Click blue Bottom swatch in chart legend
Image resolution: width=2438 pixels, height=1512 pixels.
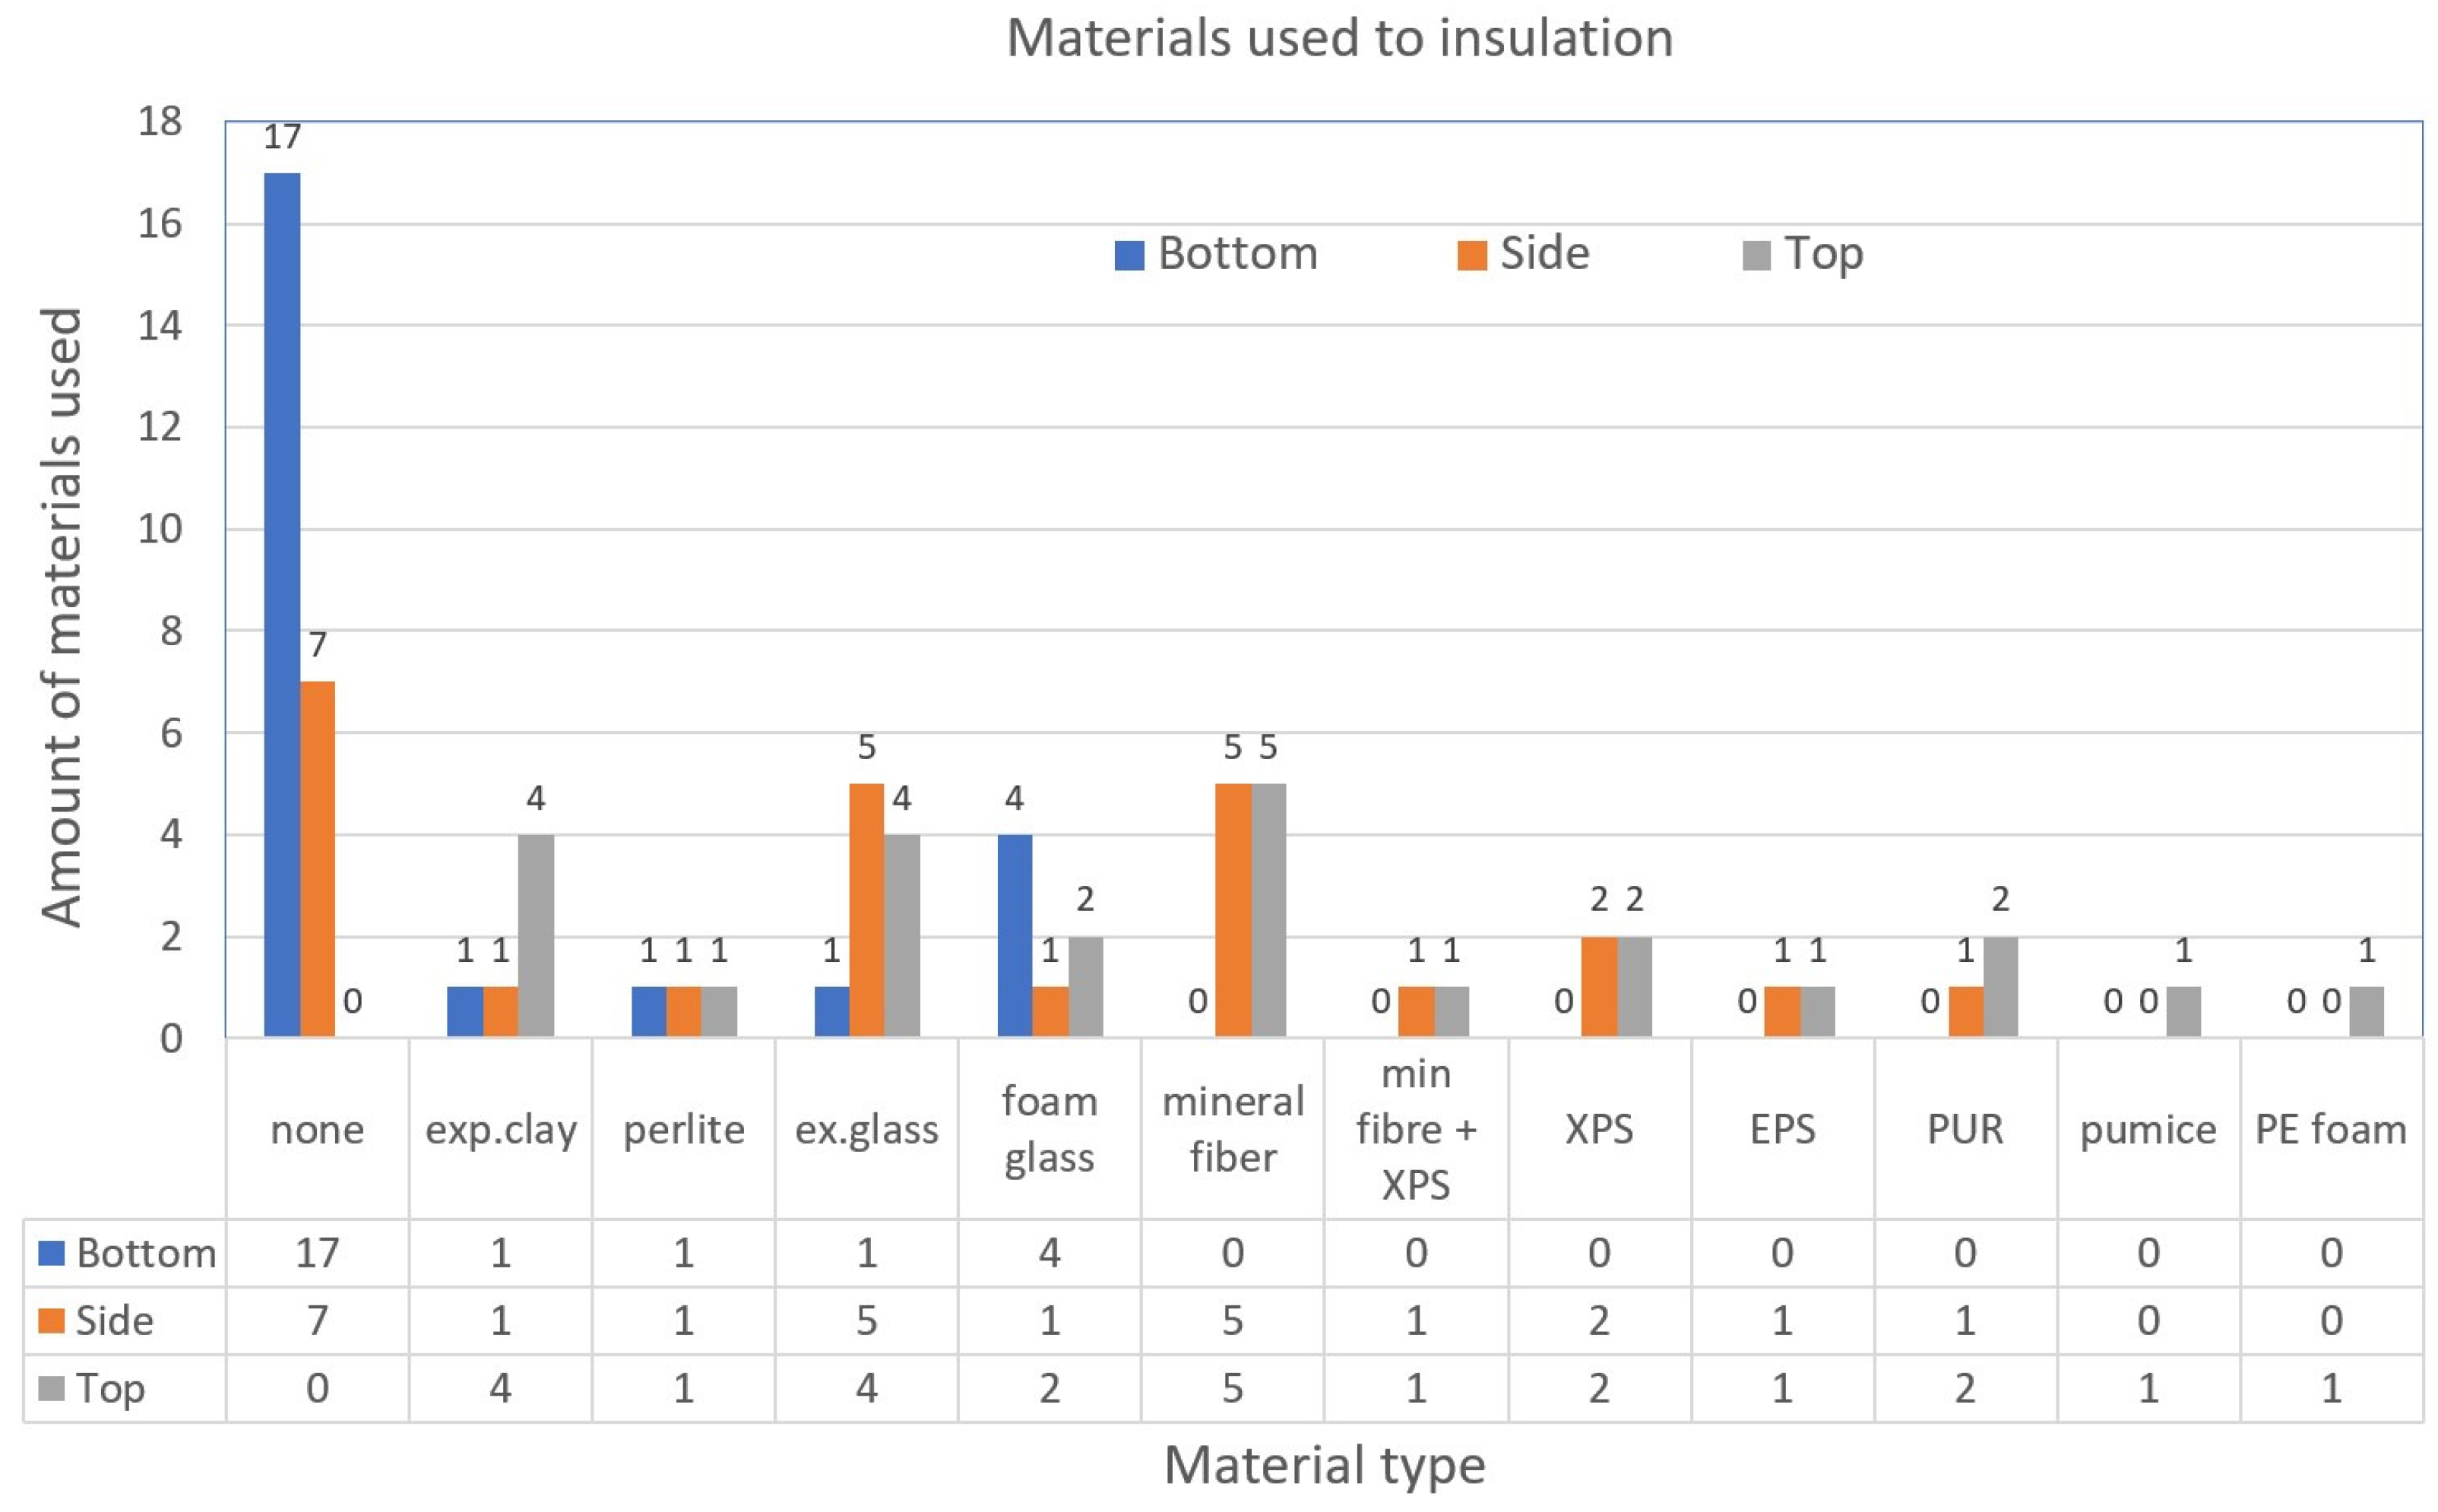click(1128, 256)
